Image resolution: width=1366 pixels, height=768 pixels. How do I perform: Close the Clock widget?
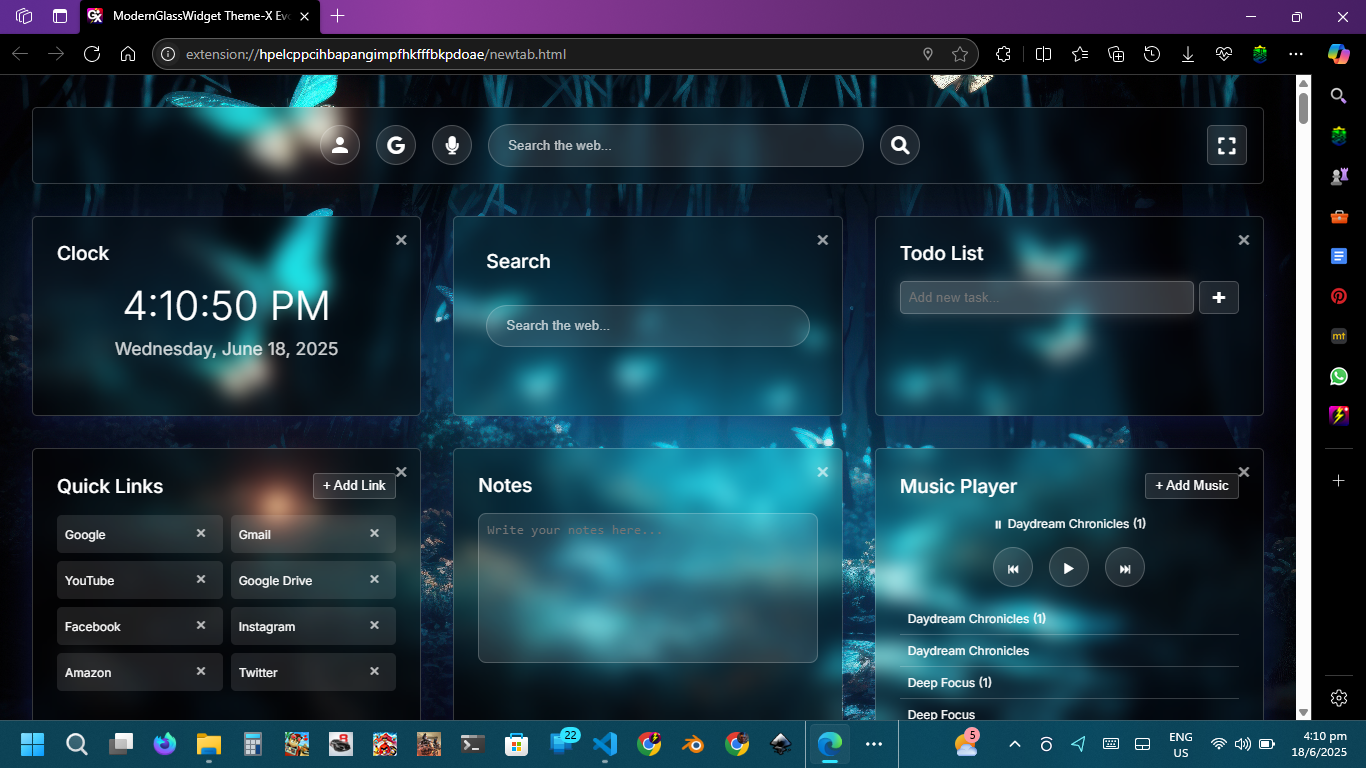pyautogui.click(x=401, y=240)
